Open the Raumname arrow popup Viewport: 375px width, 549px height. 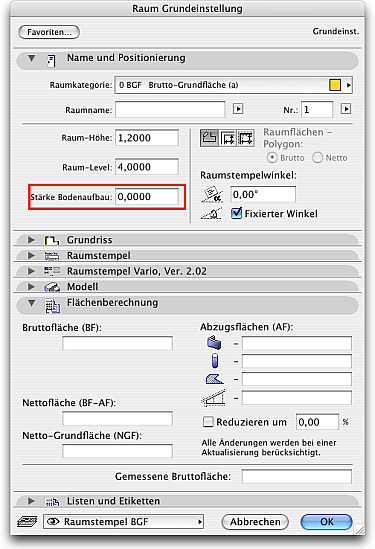[238, 109]
